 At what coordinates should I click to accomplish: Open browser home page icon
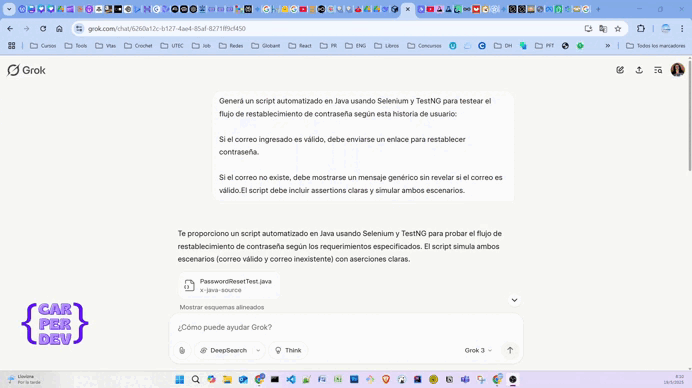coord(59,29)
